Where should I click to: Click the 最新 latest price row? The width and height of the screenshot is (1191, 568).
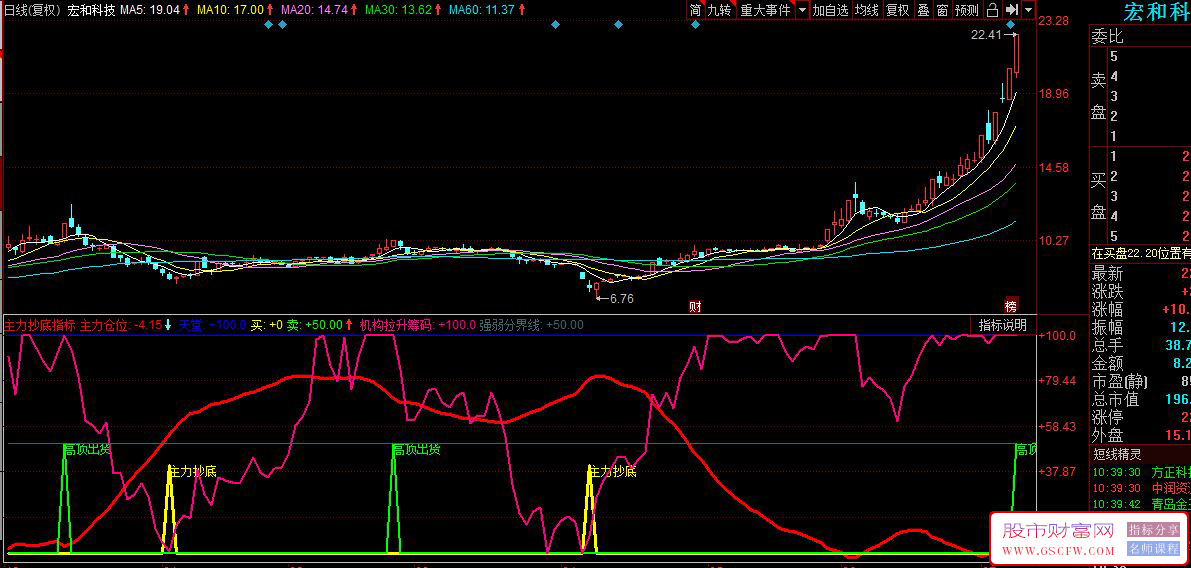(x=1140, y=273)
